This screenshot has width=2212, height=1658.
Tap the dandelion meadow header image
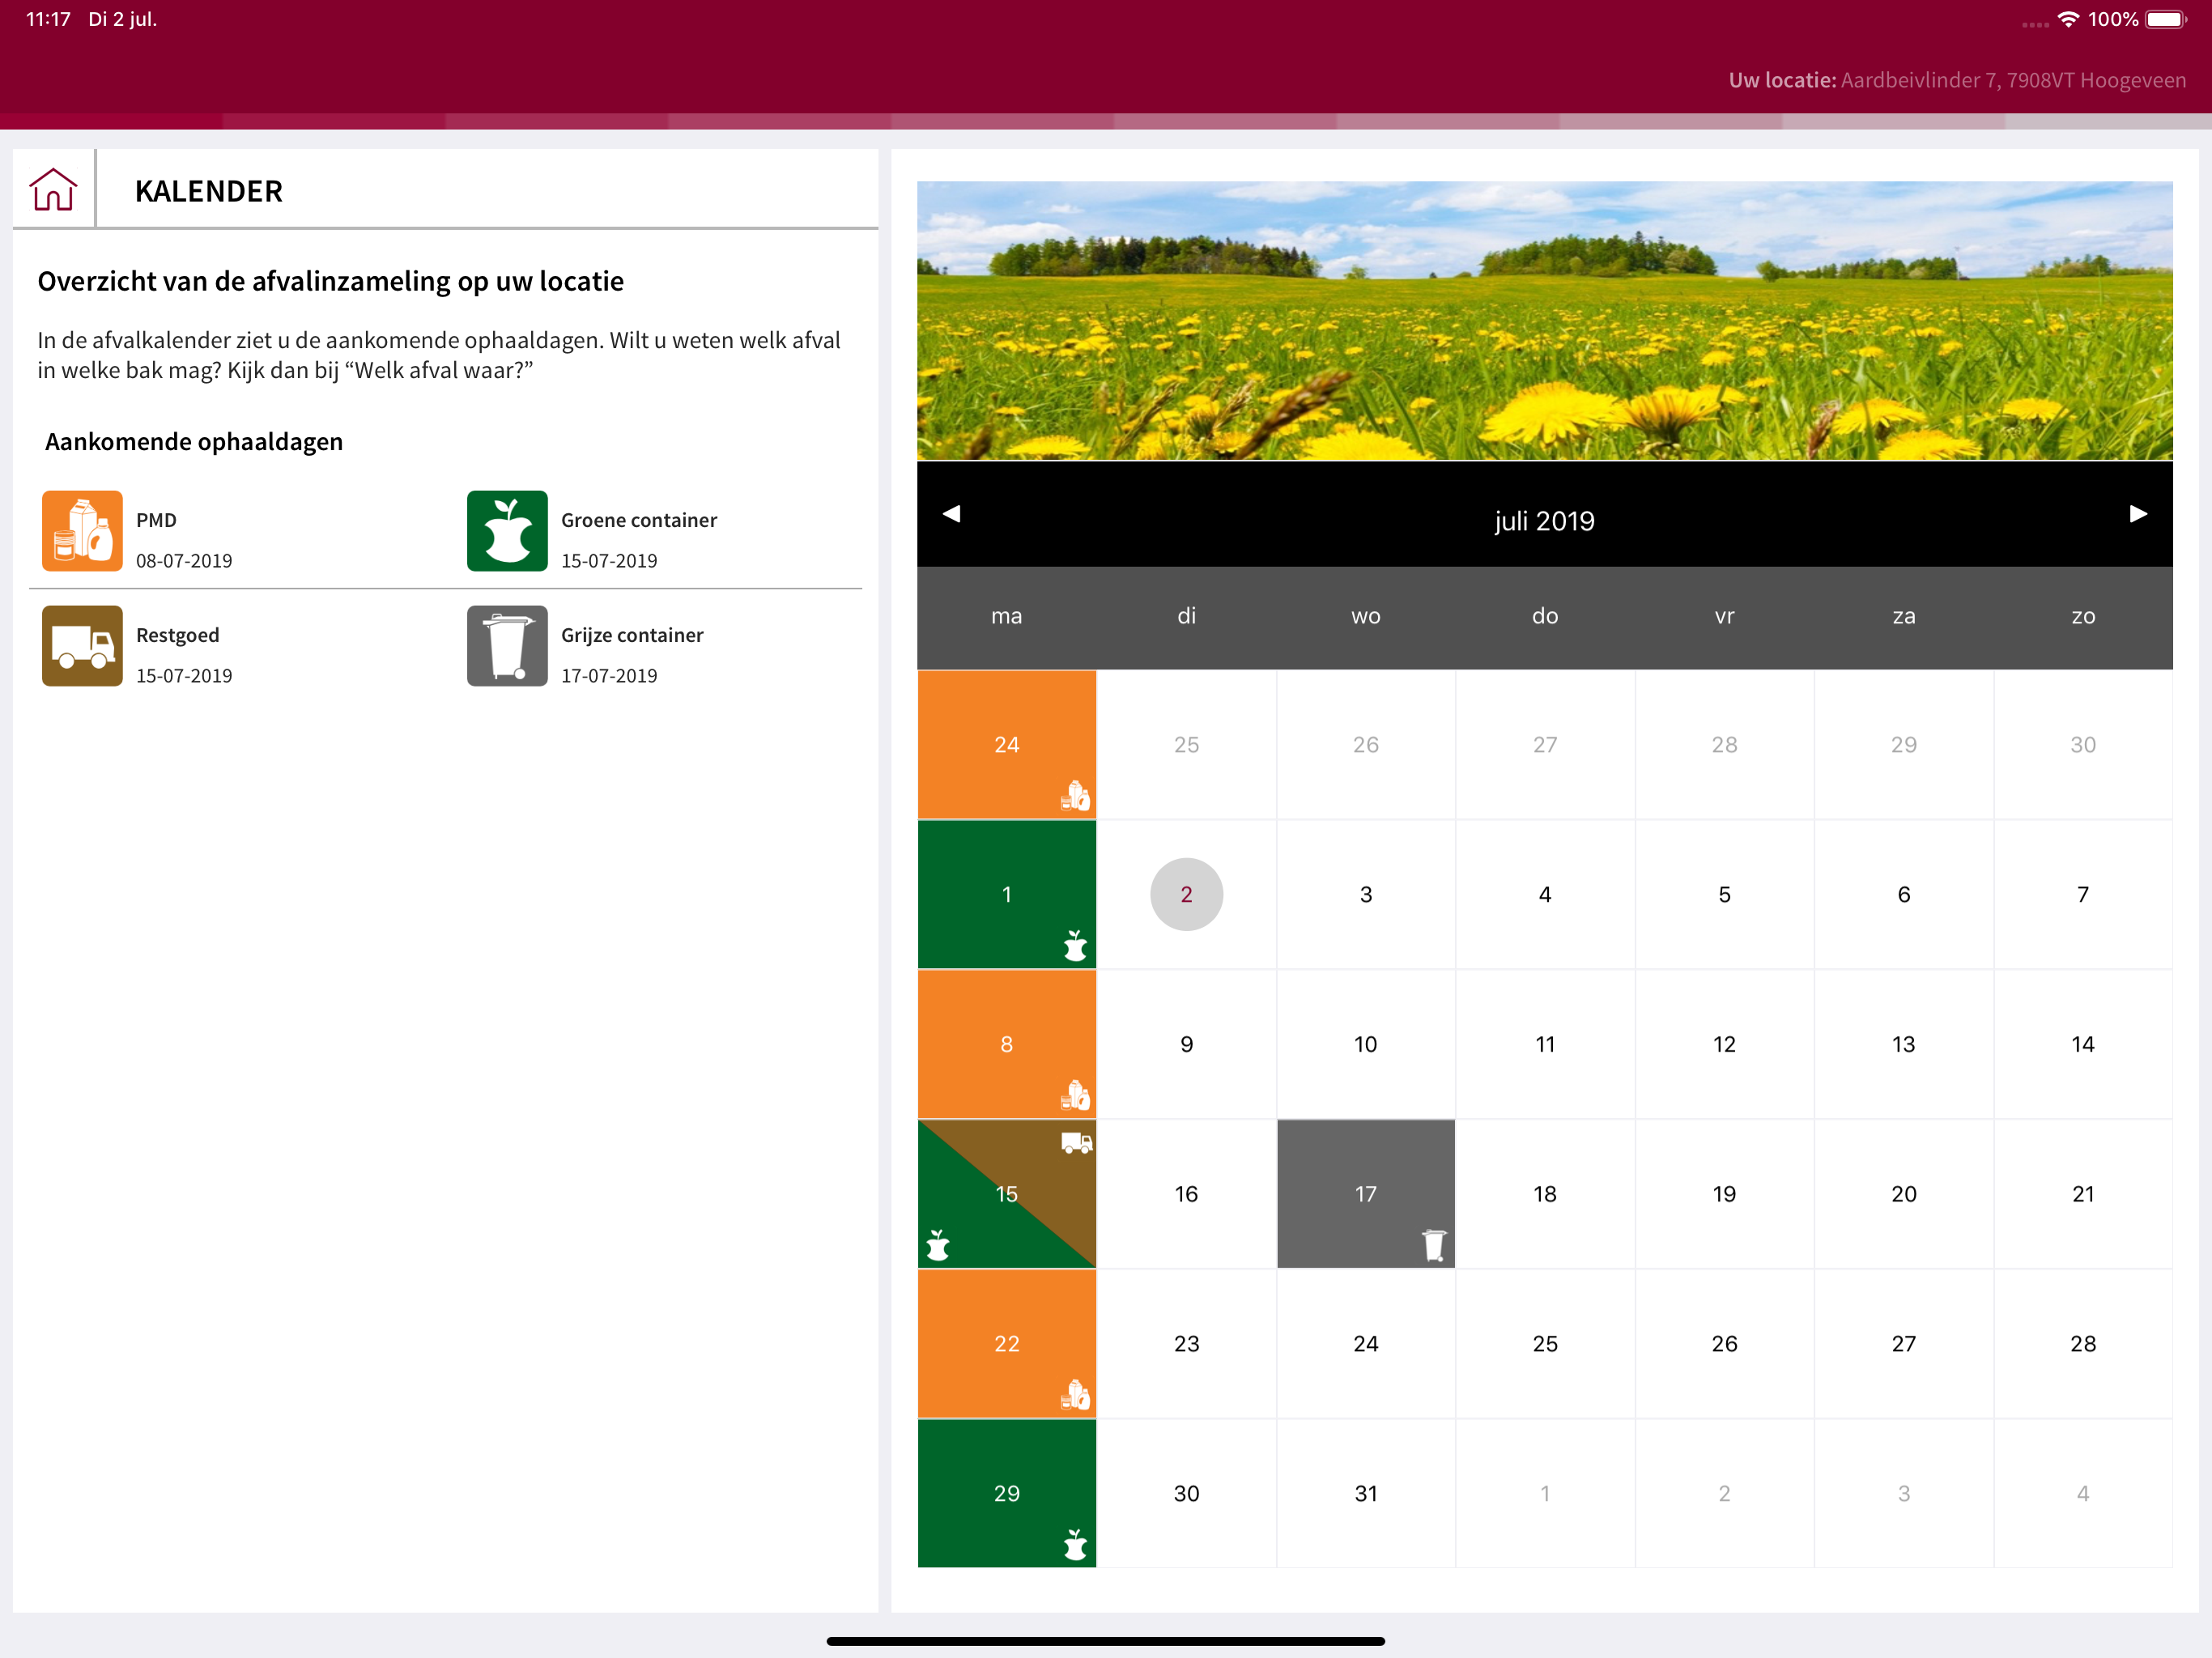tap(1544, 320)
